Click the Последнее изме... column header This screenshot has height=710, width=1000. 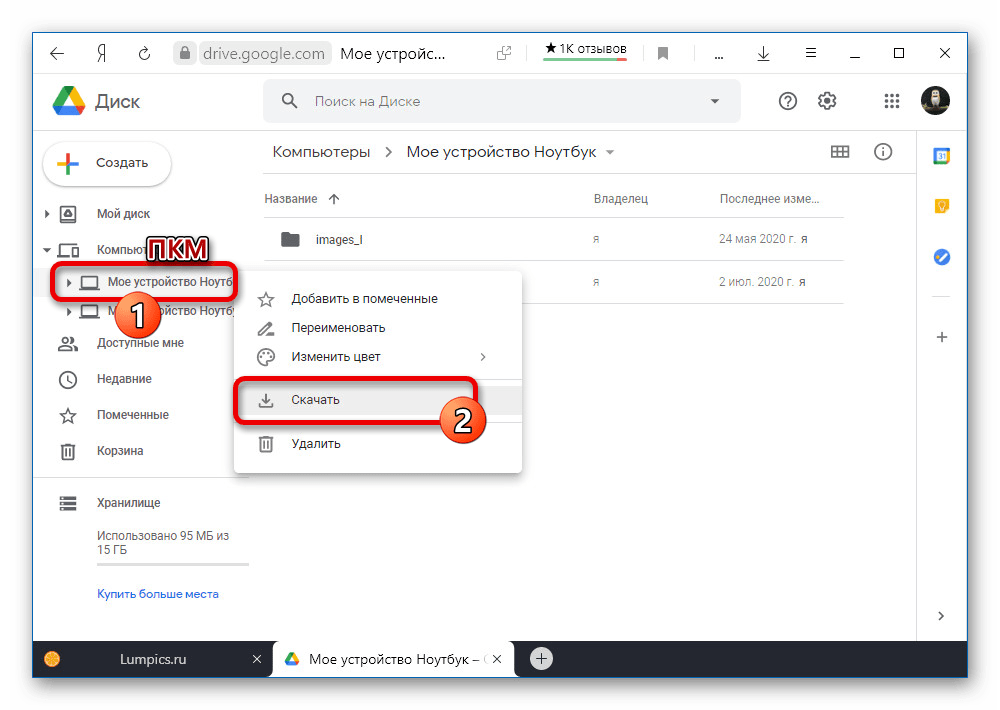769,199
